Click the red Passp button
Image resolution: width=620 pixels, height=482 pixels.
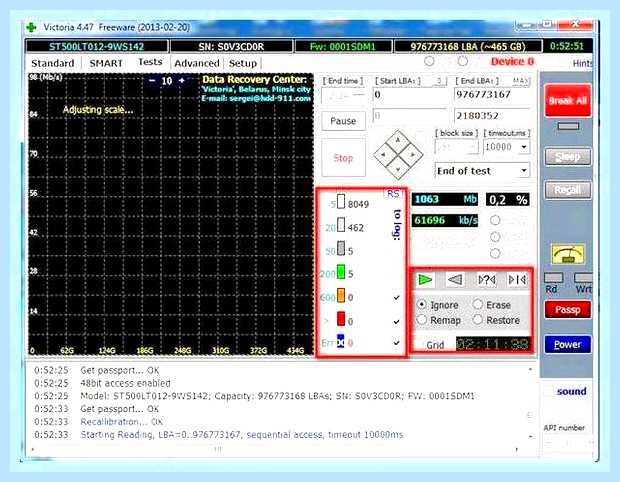tap(568, 309)
